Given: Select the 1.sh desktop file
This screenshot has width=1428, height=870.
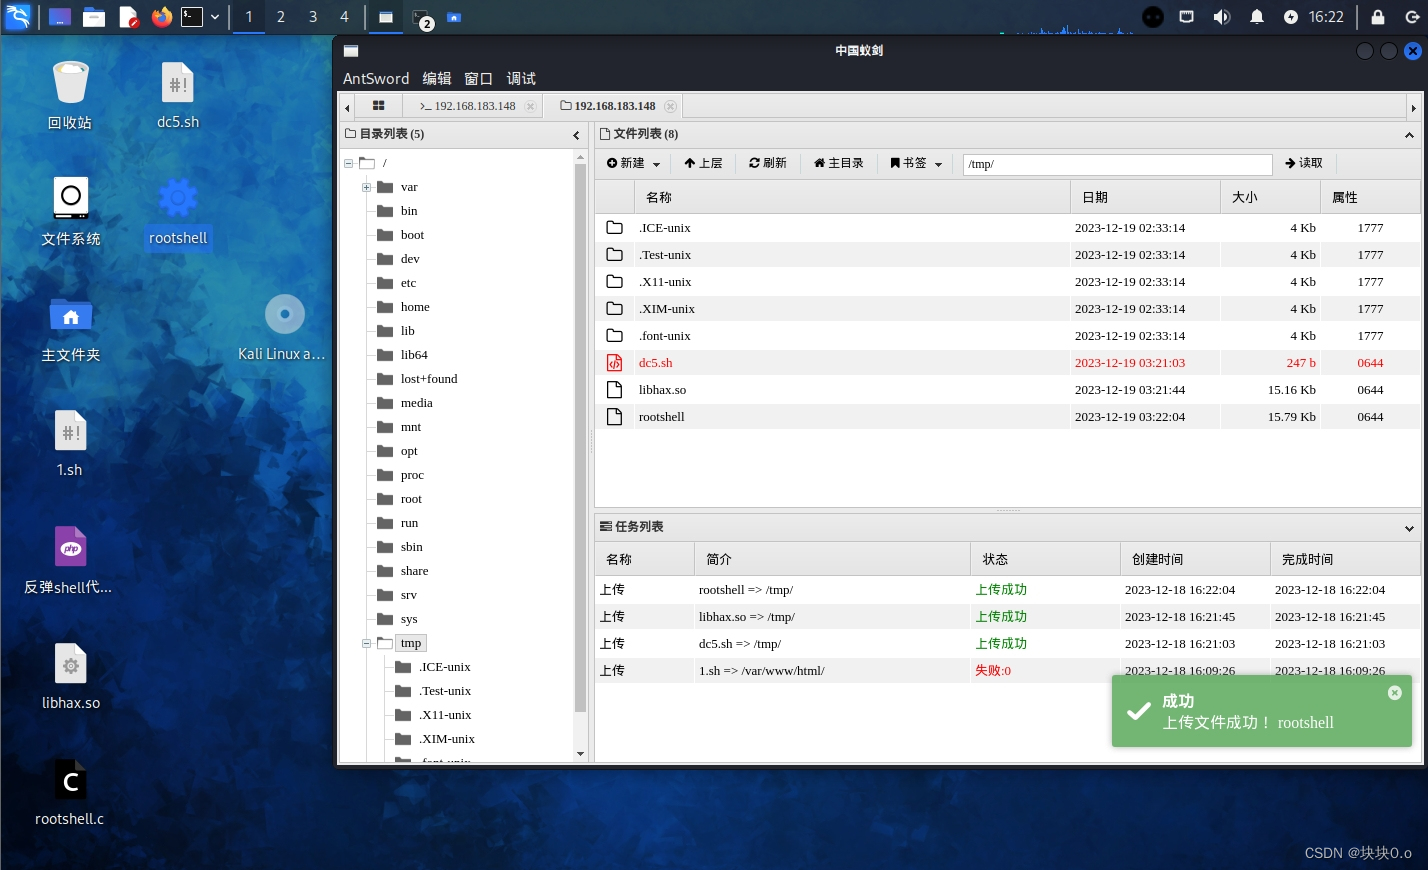Looking at the screenshot, I should pos(70,443).
